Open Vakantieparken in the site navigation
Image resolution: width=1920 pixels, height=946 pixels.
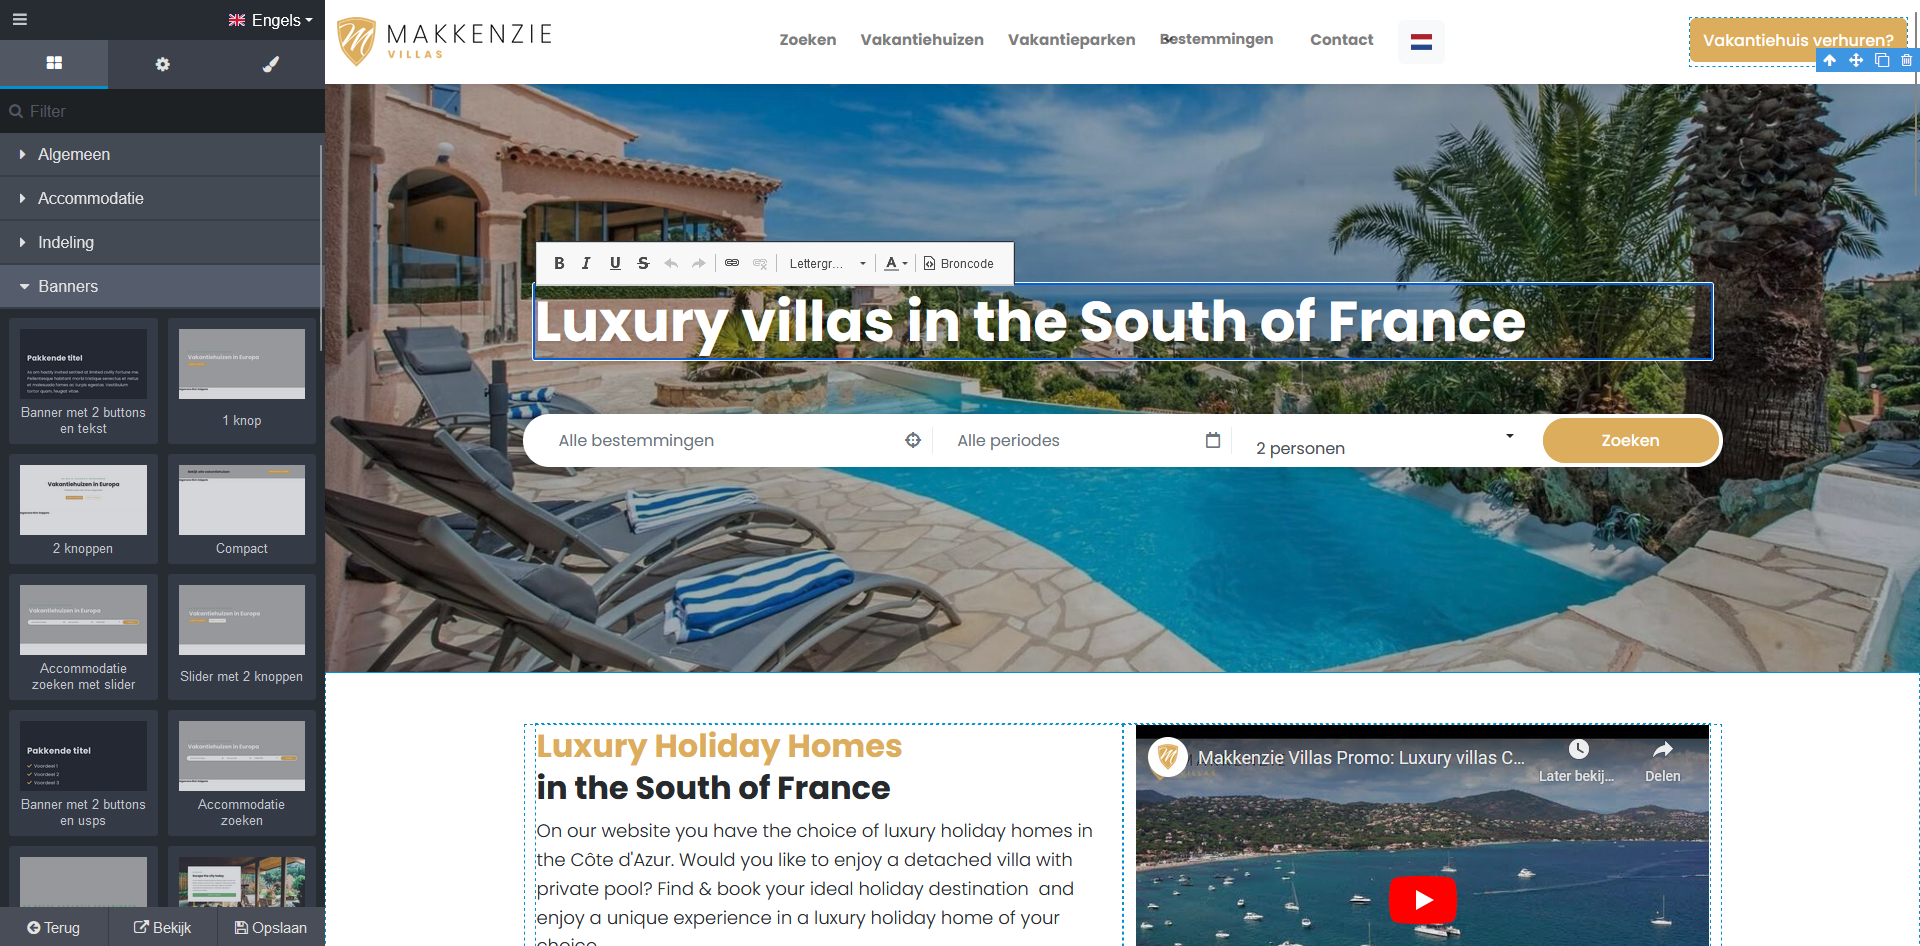[x=1071, y=40]
